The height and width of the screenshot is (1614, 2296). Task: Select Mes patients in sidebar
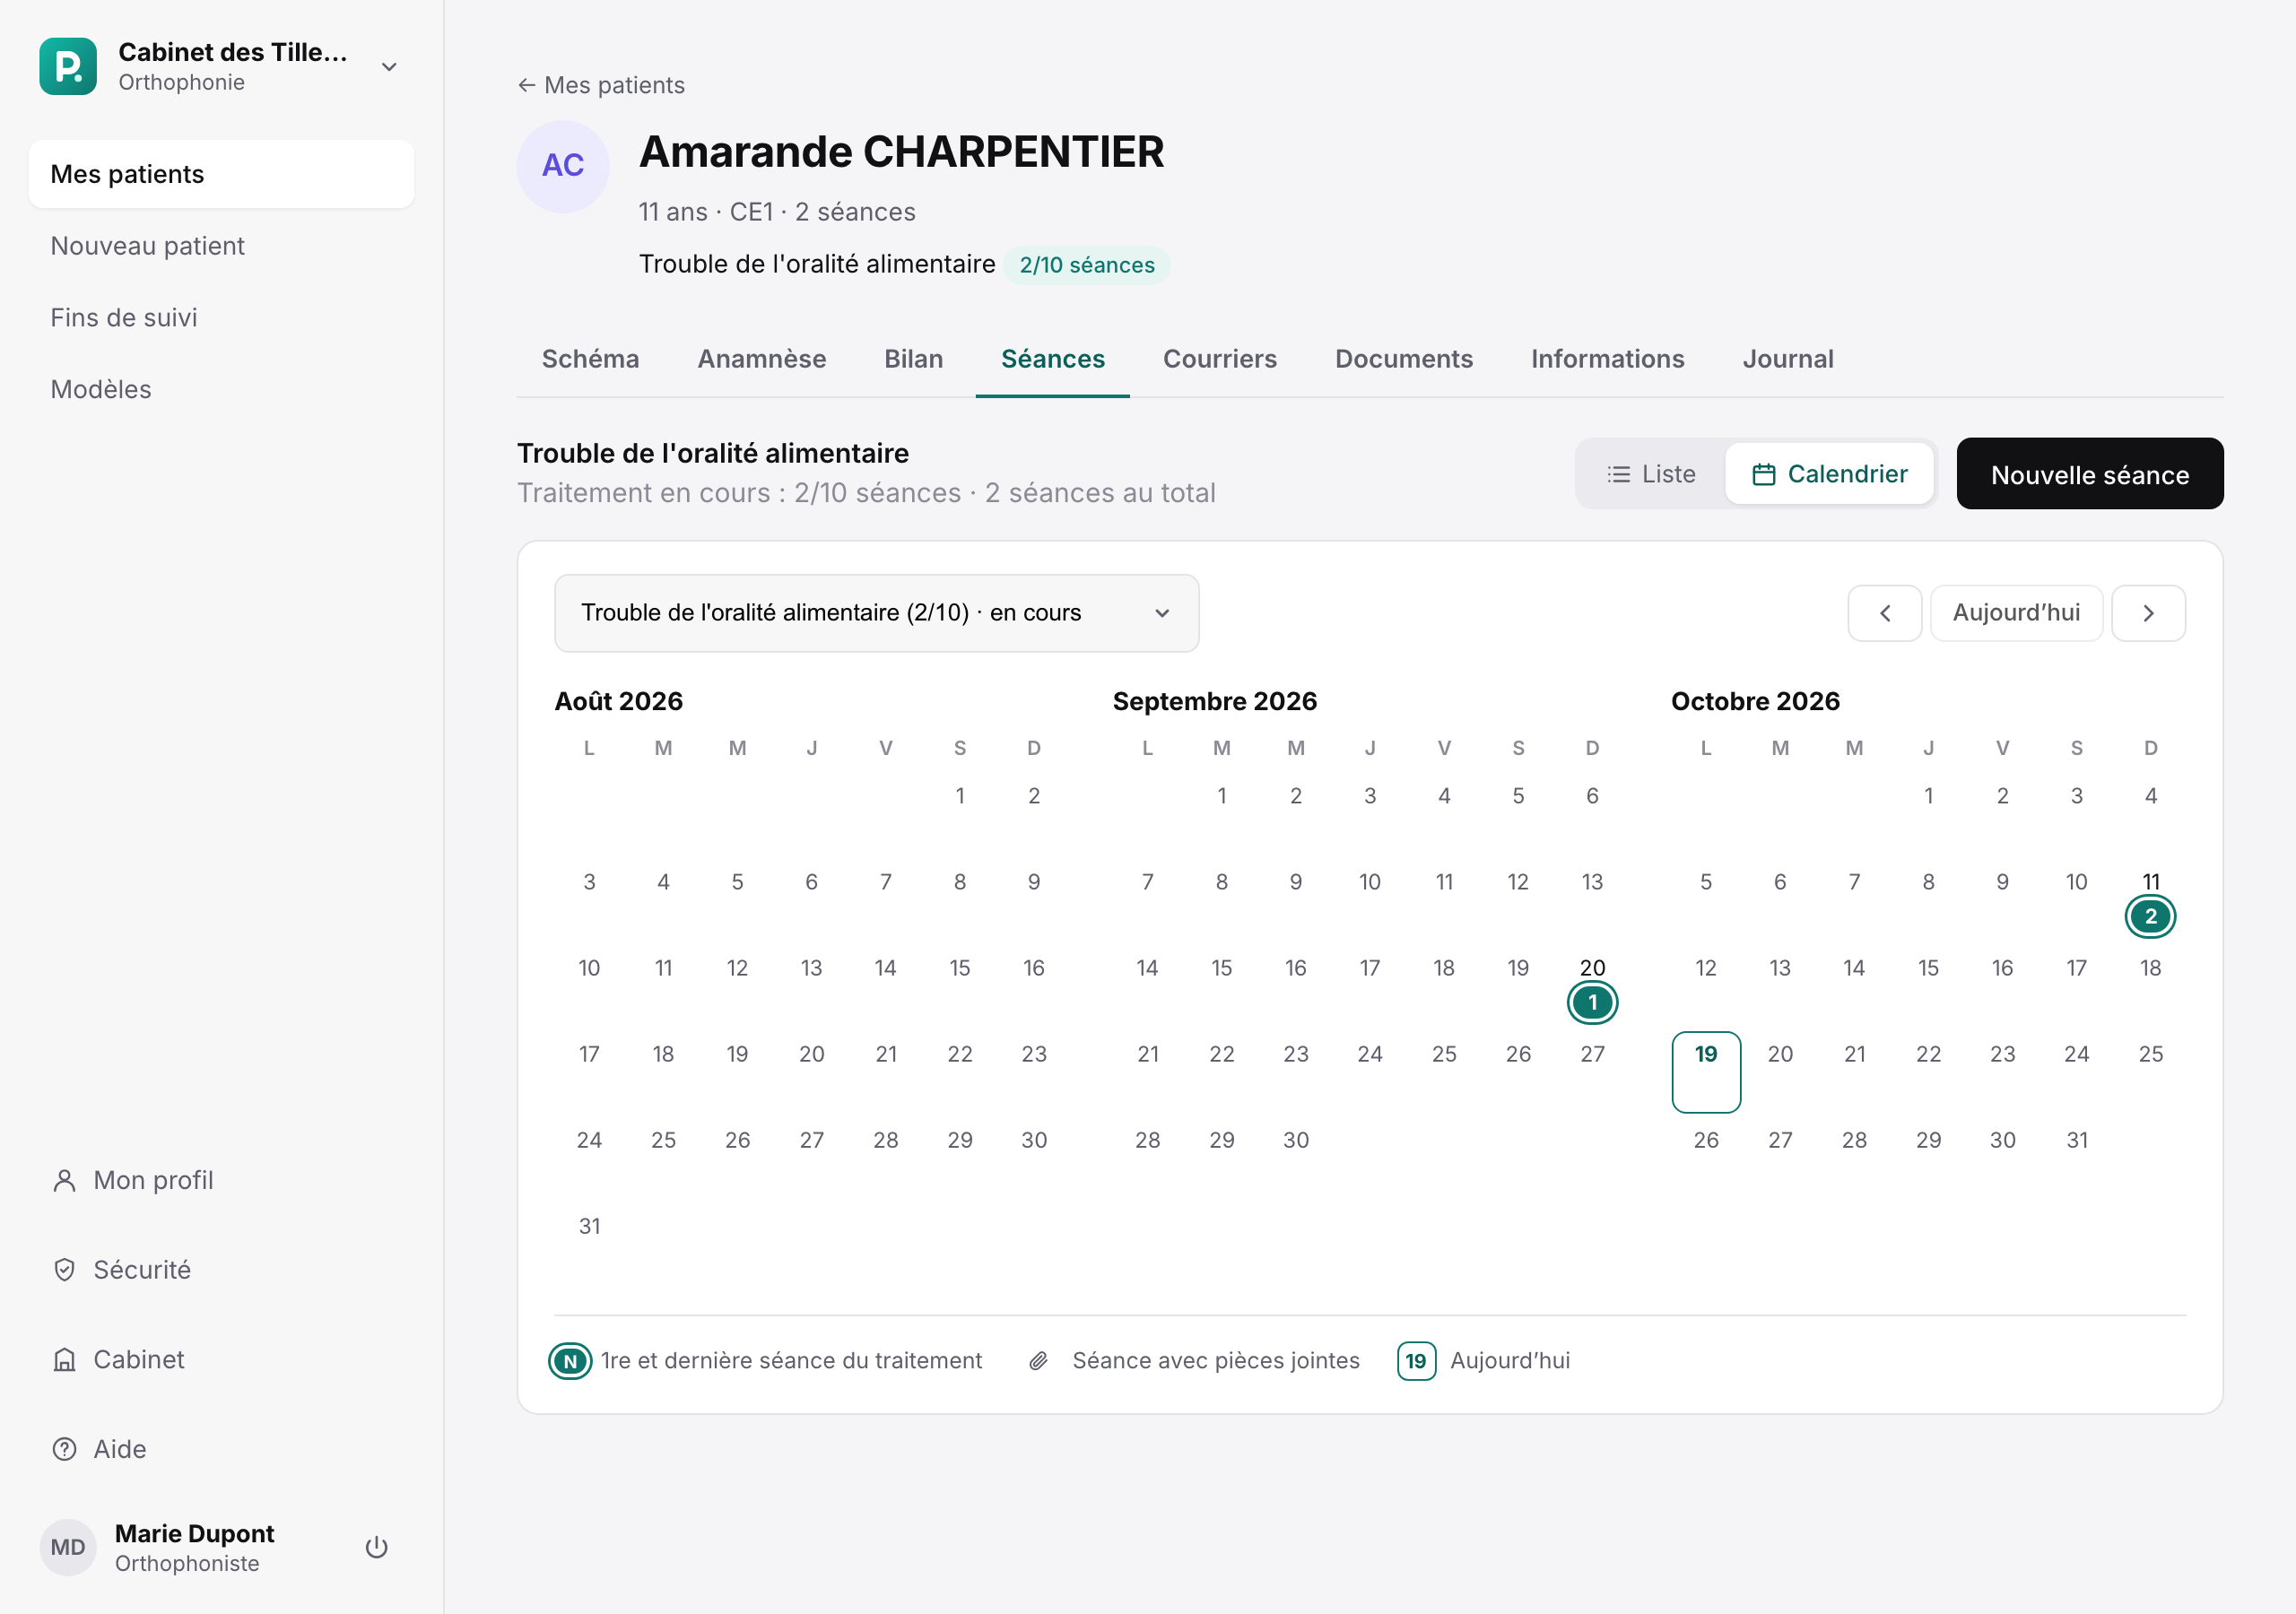click(221, 174)
